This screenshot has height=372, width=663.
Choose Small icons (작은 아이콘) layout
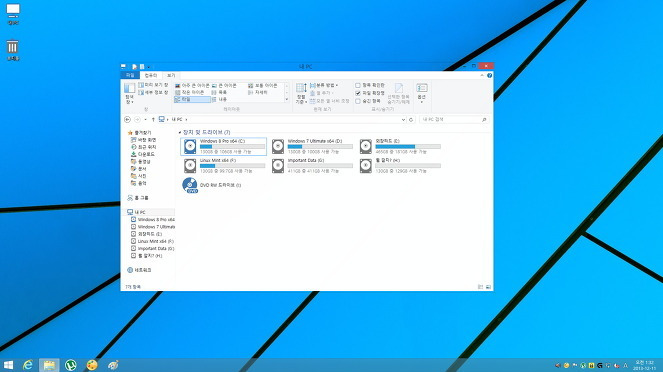(x=189, y=92)
